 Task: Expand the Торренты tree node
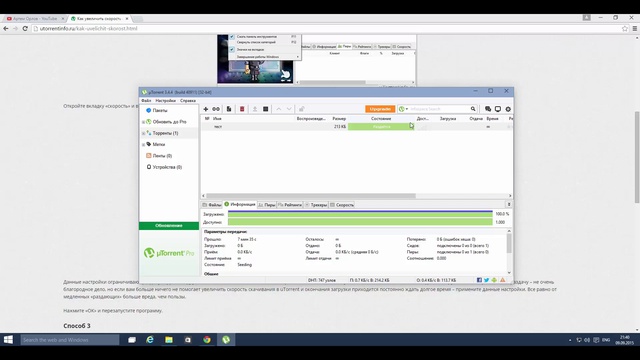(143, 133)
